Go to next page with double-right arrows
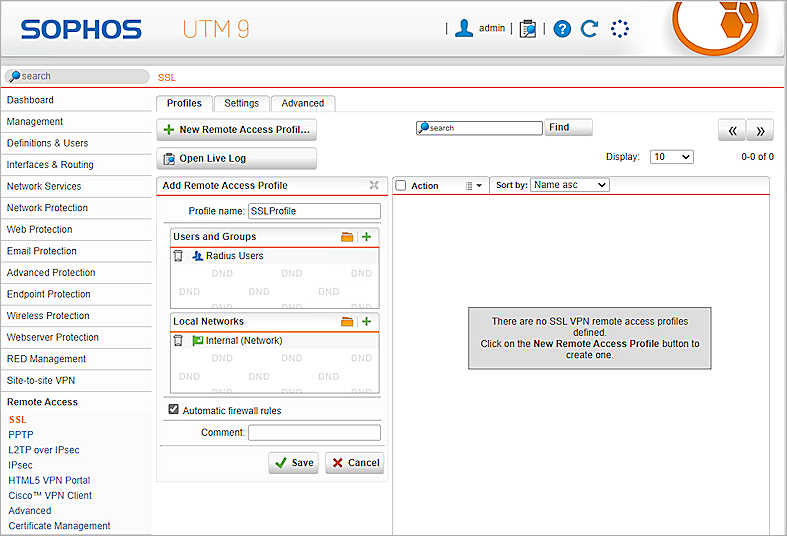 760,130
